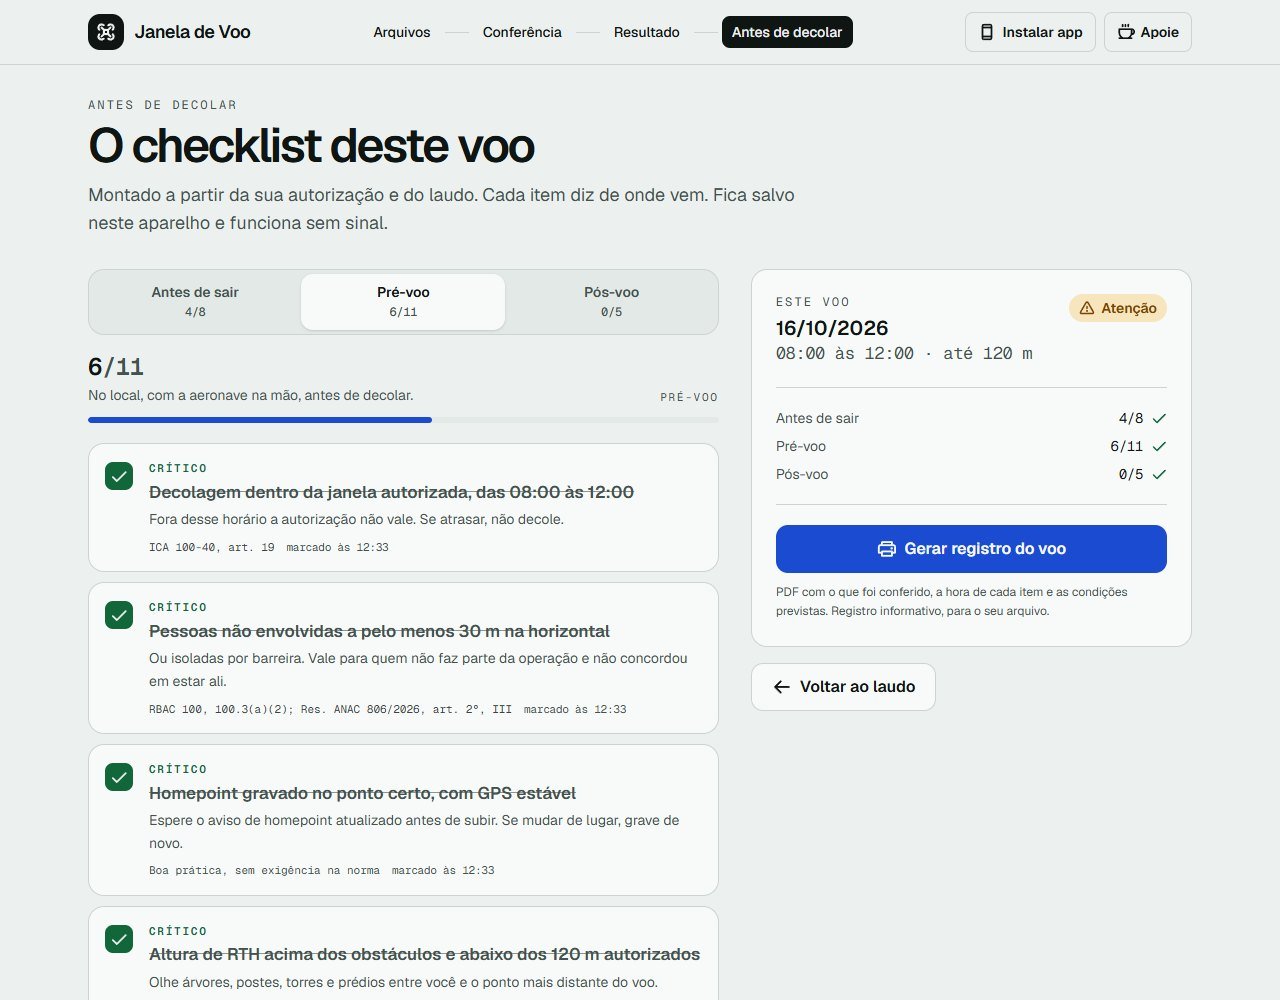Click the checkmark beside Antes de sair 4/8

(1159, 418)
